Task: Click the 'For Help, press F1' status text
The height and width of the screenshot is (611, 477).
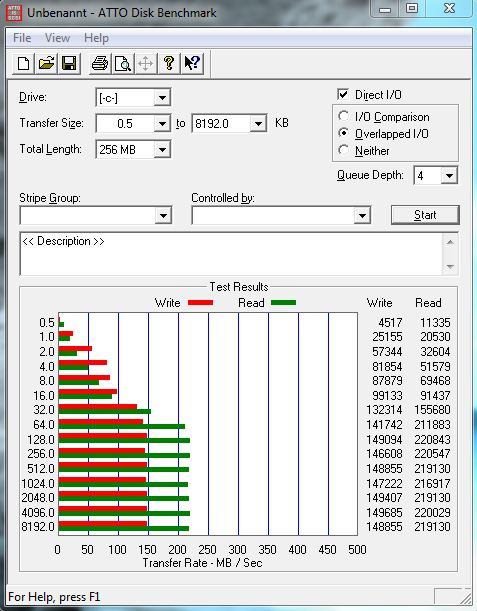Action: tap(54, 597)
